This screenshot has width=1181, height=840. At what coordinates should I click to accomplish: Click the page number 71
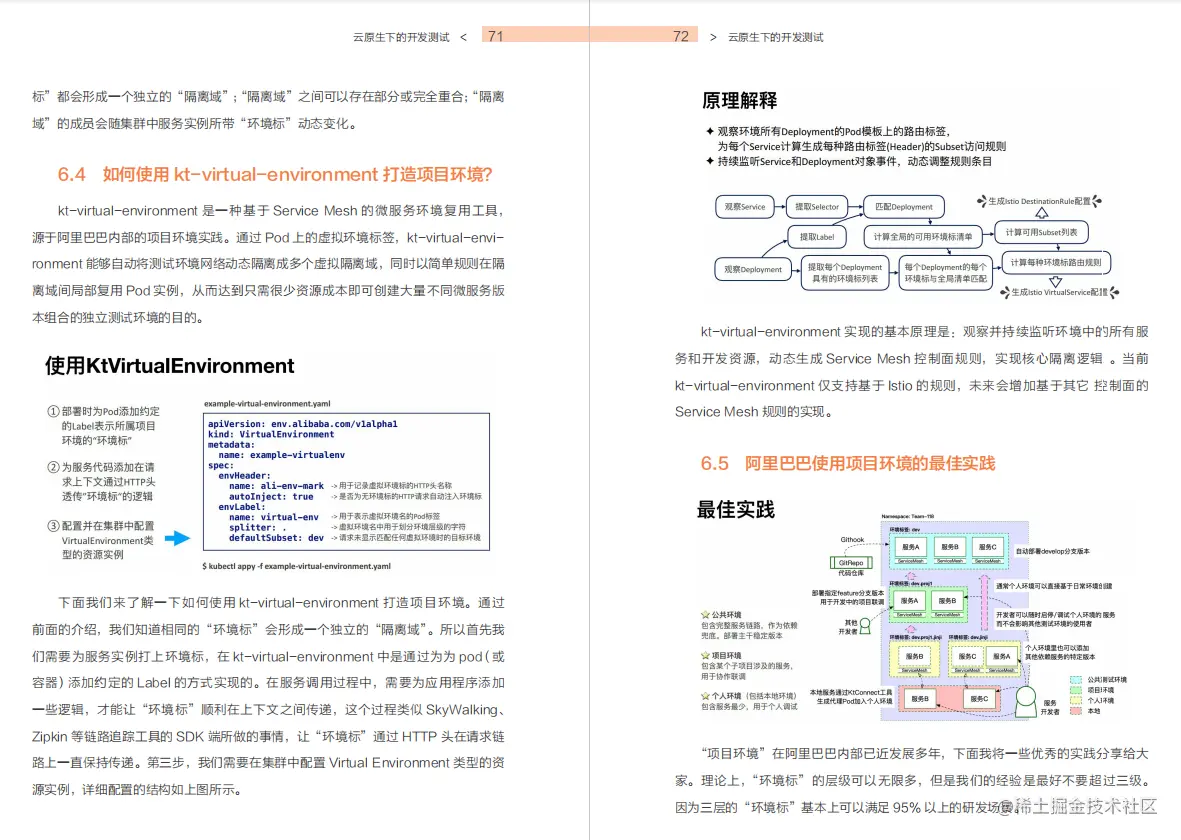(496, 36)
